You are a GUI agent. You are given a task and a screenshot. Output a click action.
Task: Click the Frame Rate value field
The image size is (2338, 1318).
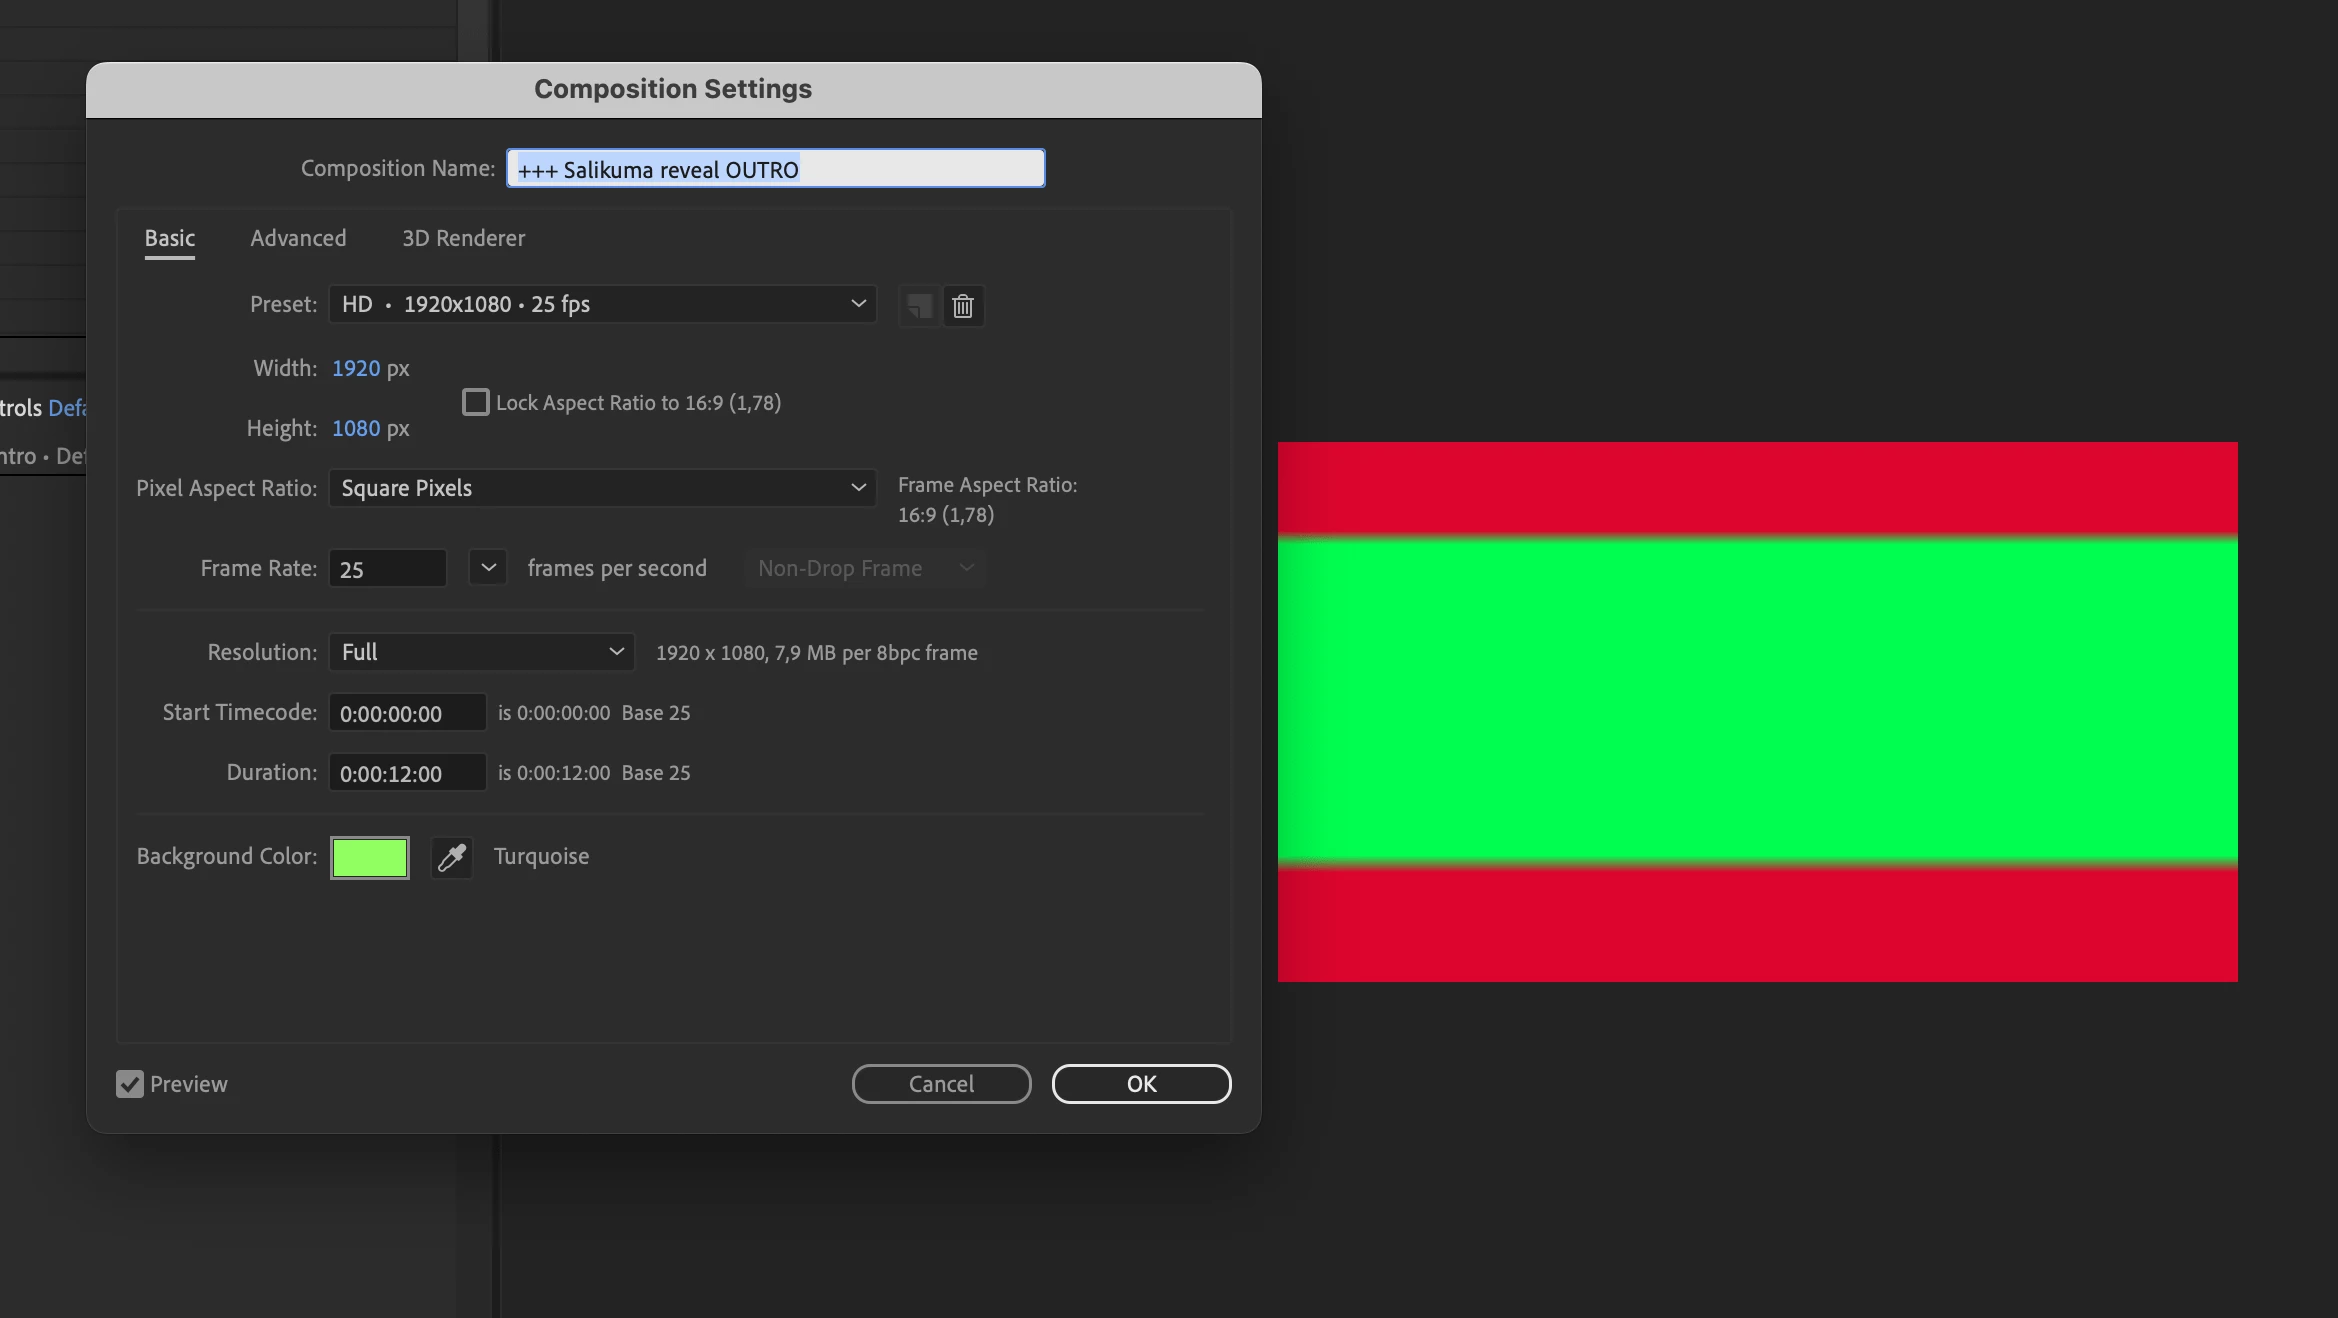click(x=387, y=569)
